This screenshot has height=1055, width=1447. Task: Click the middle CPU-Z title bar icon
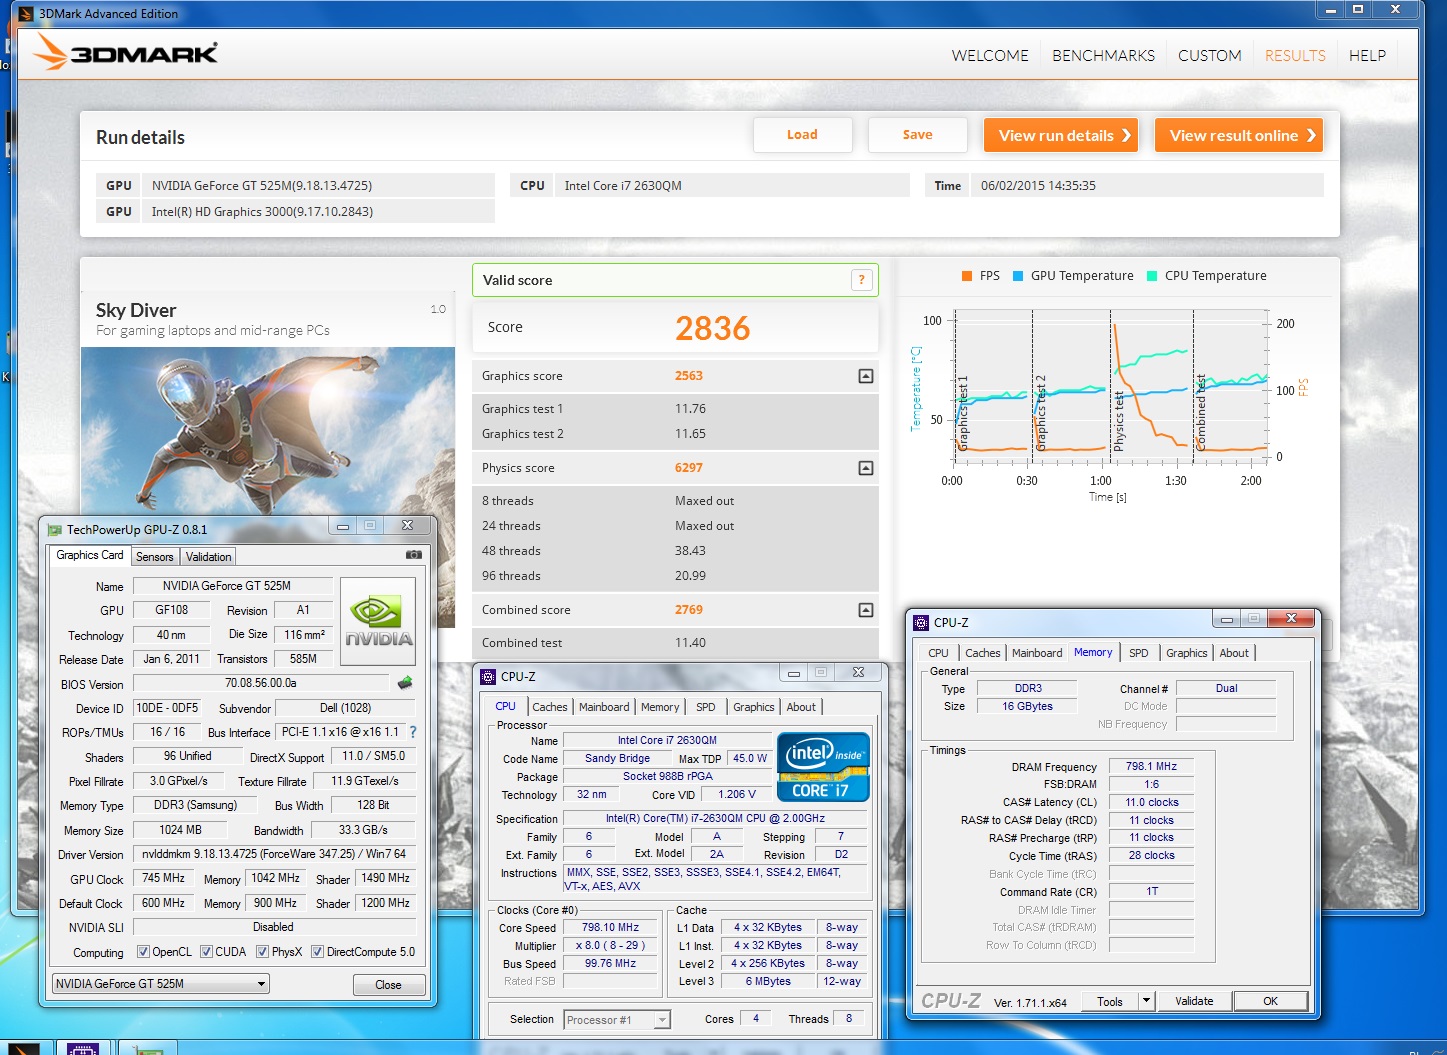(x=488, y=677)
